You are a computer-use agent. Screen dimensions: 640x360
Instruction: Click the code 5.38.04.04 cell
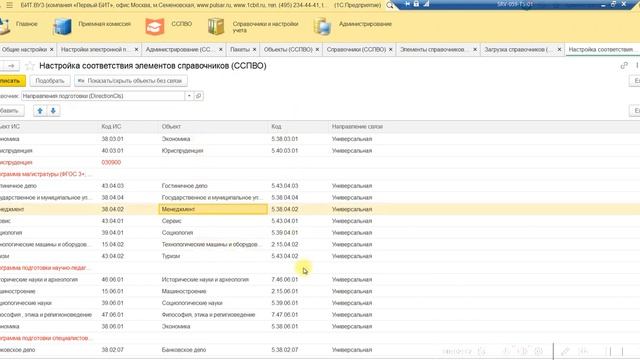285,198
